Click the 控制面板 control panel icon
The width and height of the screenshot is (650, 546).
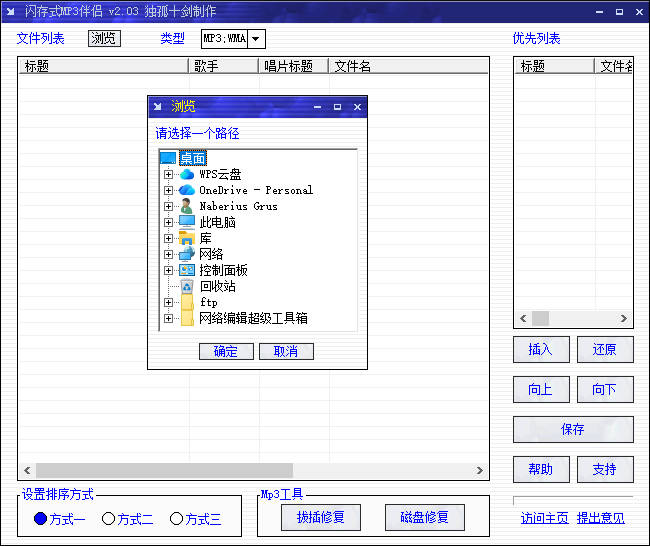[186, 270]
